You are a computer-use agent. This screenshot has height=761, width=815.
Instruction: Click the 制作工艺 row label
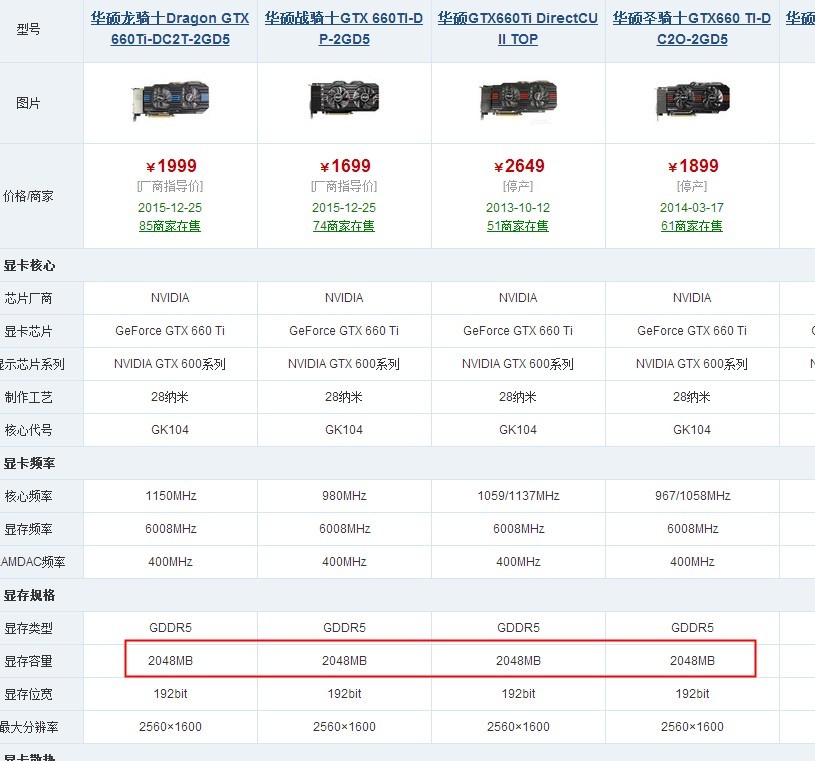click(x=28, y=398)
